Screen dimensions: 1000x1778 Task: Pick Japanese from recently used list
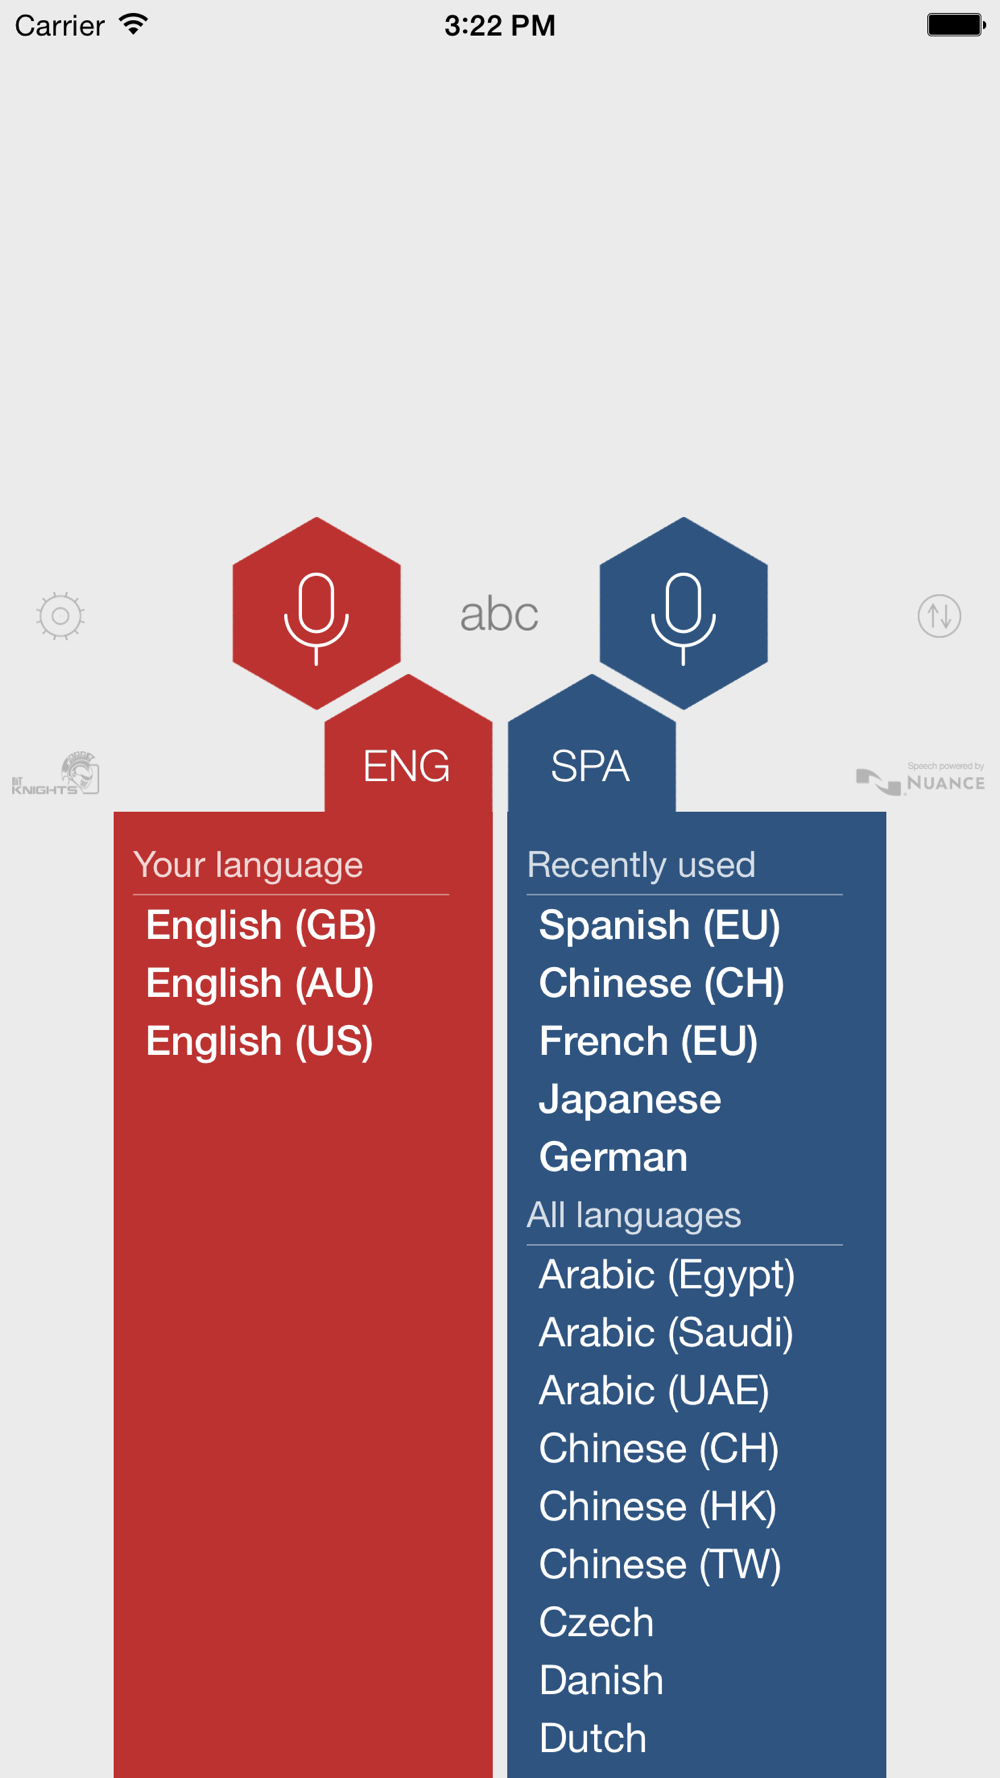coord(630,1099)
